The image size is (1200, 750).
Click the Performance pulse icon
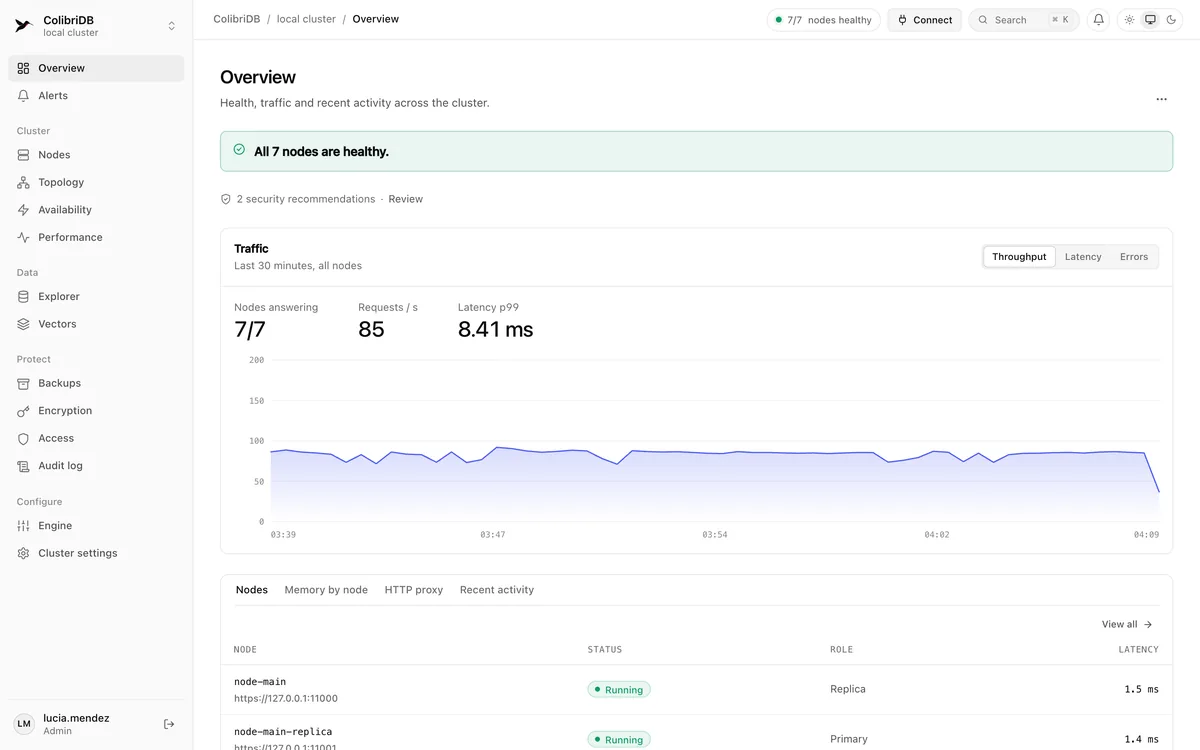[24, 237]
